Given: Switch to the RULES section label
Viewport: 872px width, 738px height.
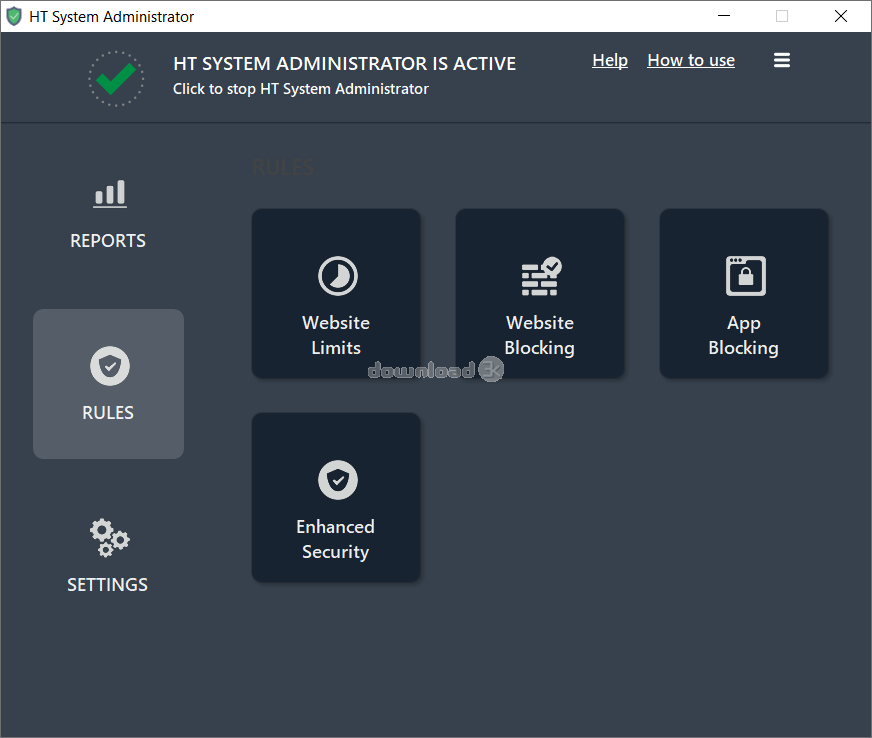Looking at the screenshot, I should pyautogui.click(x=108, y=413).
